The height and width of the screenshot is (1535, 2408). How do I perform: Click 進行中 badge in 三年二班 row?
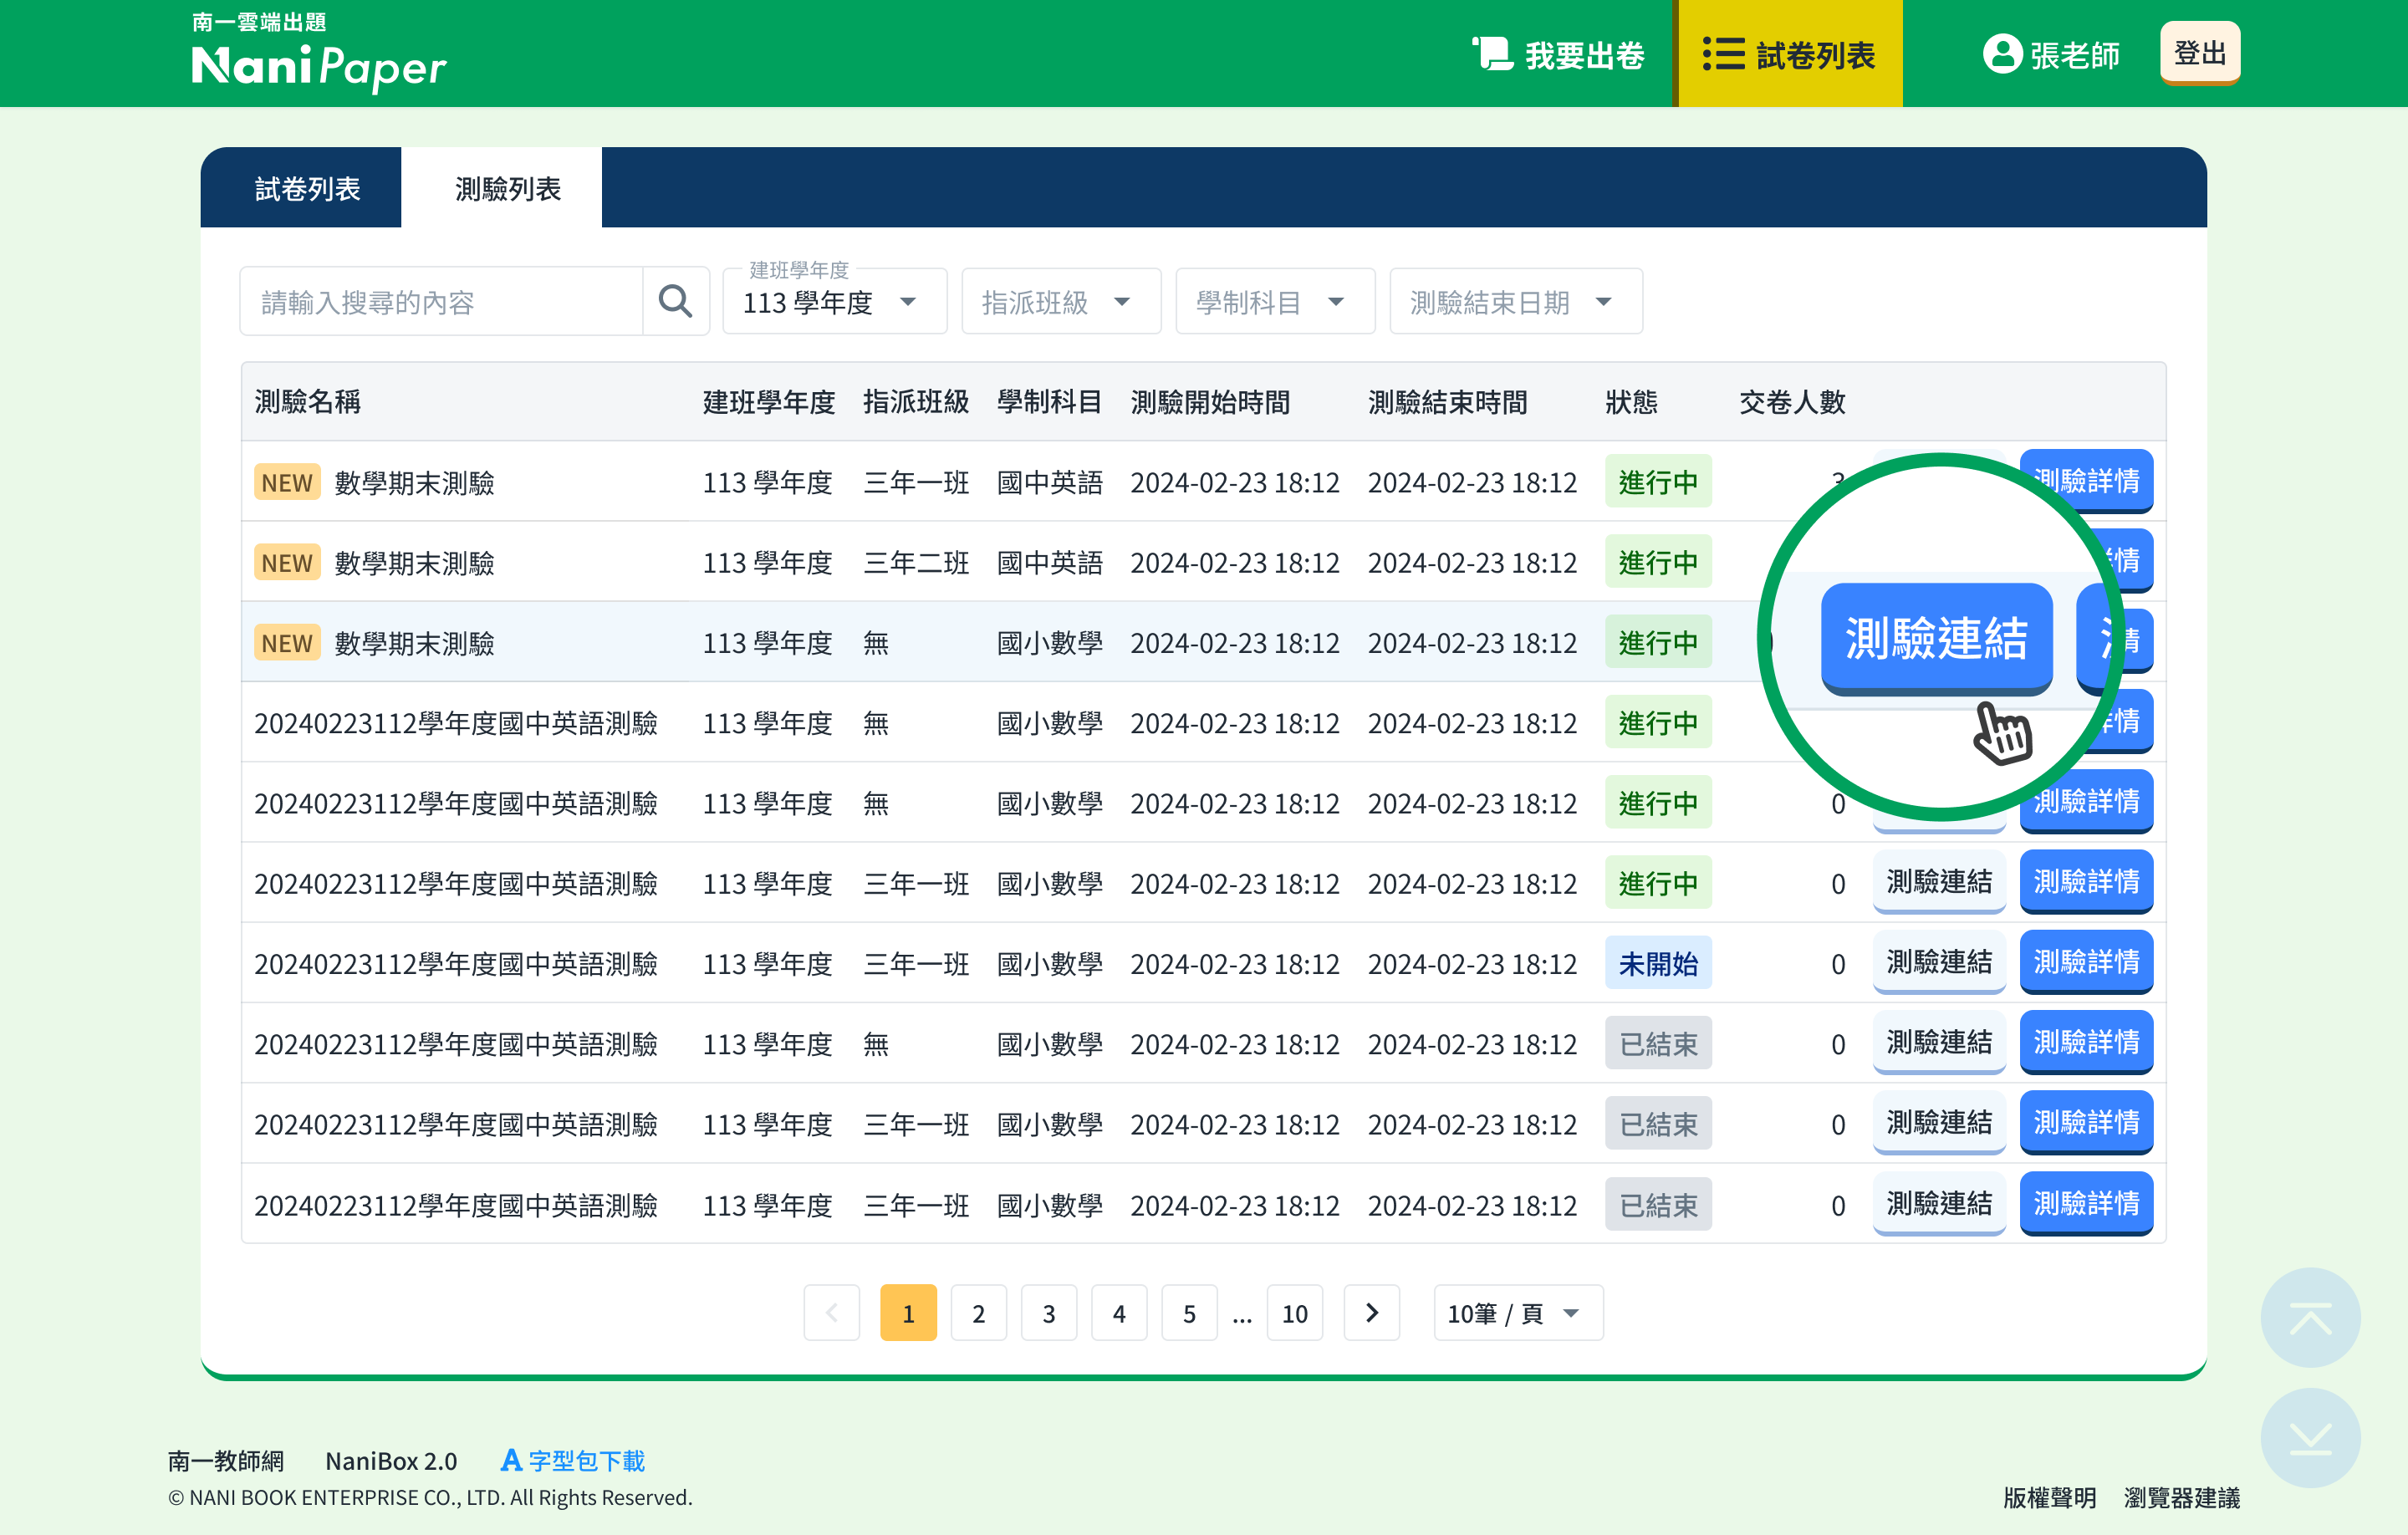tap(1658, 562)
